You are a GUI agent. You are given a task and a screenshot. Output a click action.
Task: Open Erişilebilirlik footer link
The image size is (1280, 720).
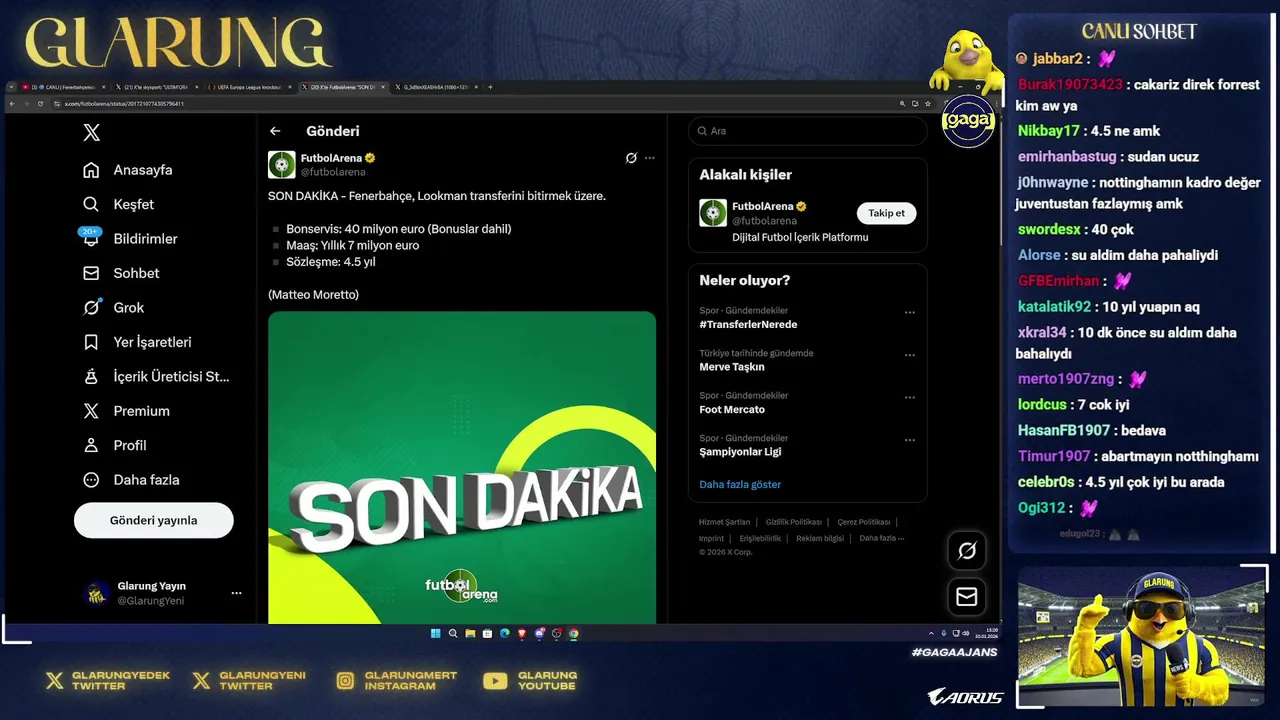(760, 538)
